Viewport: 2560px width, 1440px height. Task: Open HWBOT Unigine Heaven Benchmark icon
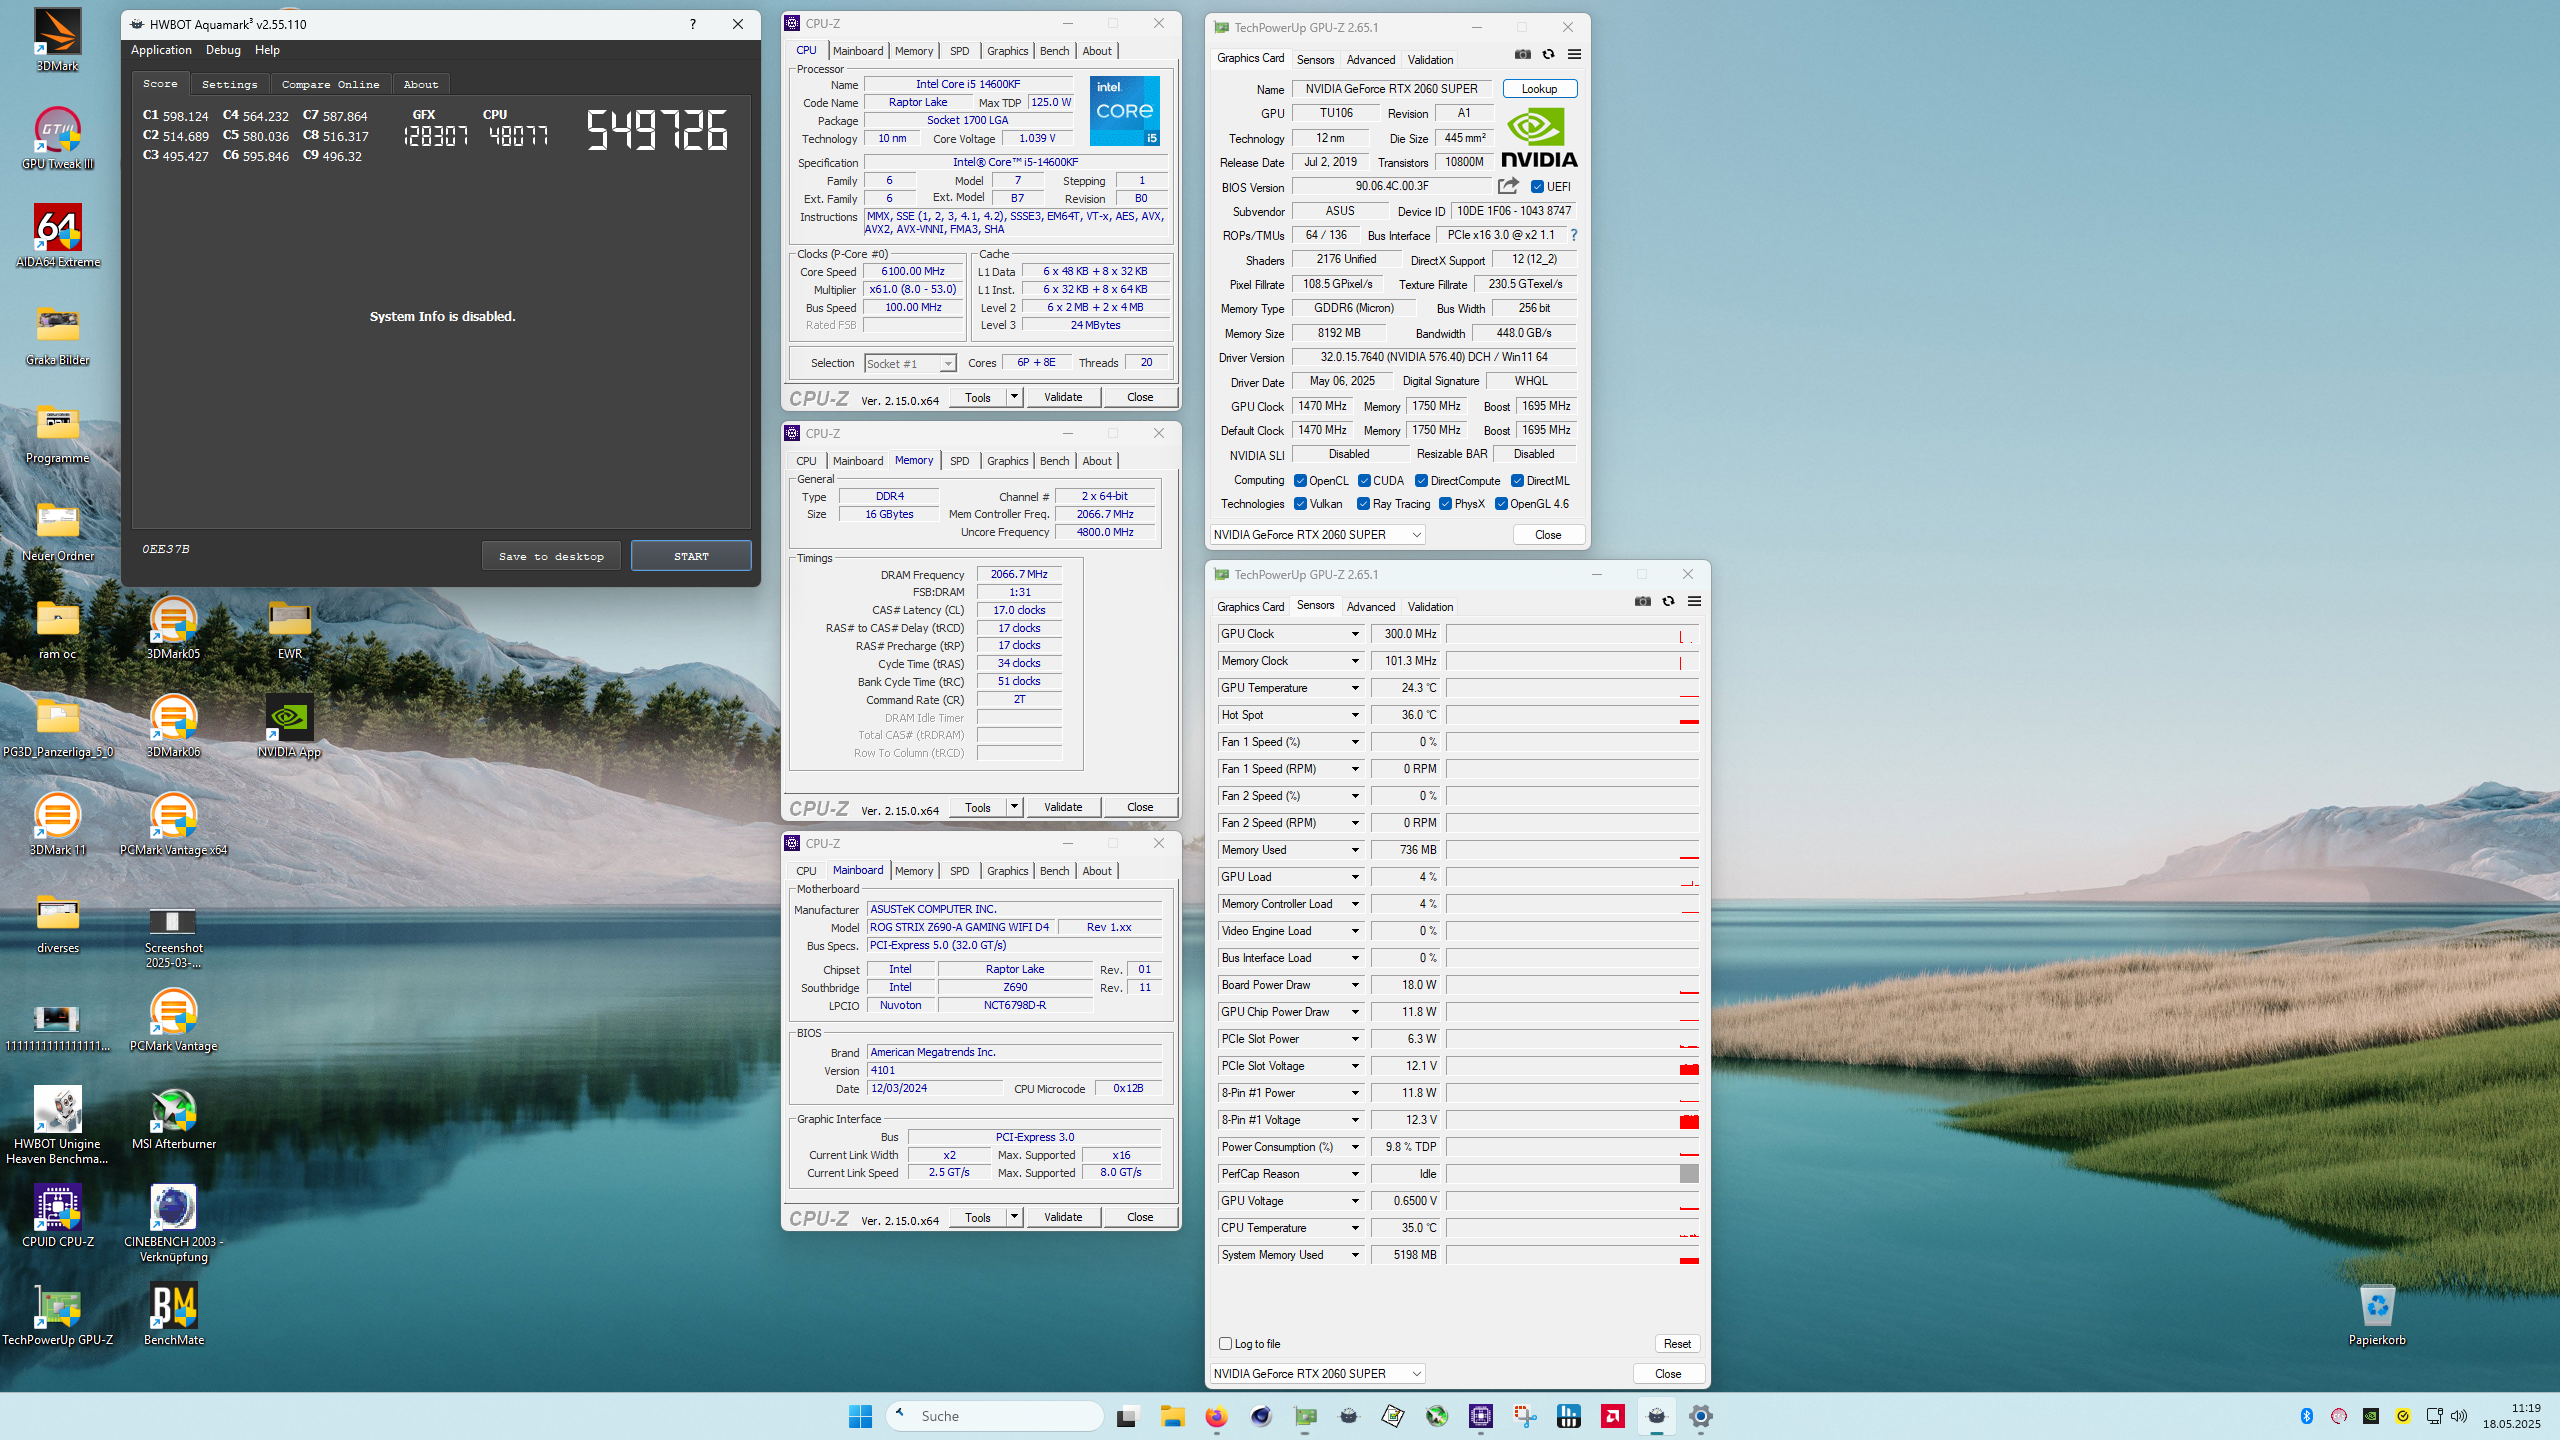tap(57, 1125)
